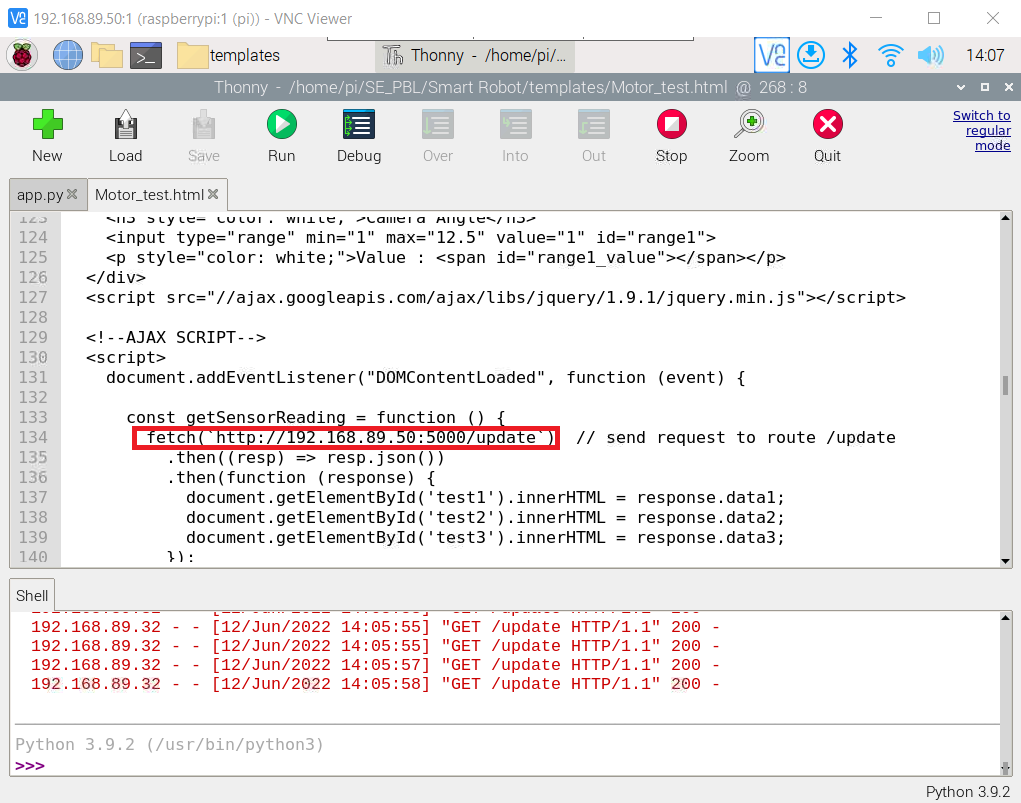Click the test1 innerHTML assignment line

[485, 498]
